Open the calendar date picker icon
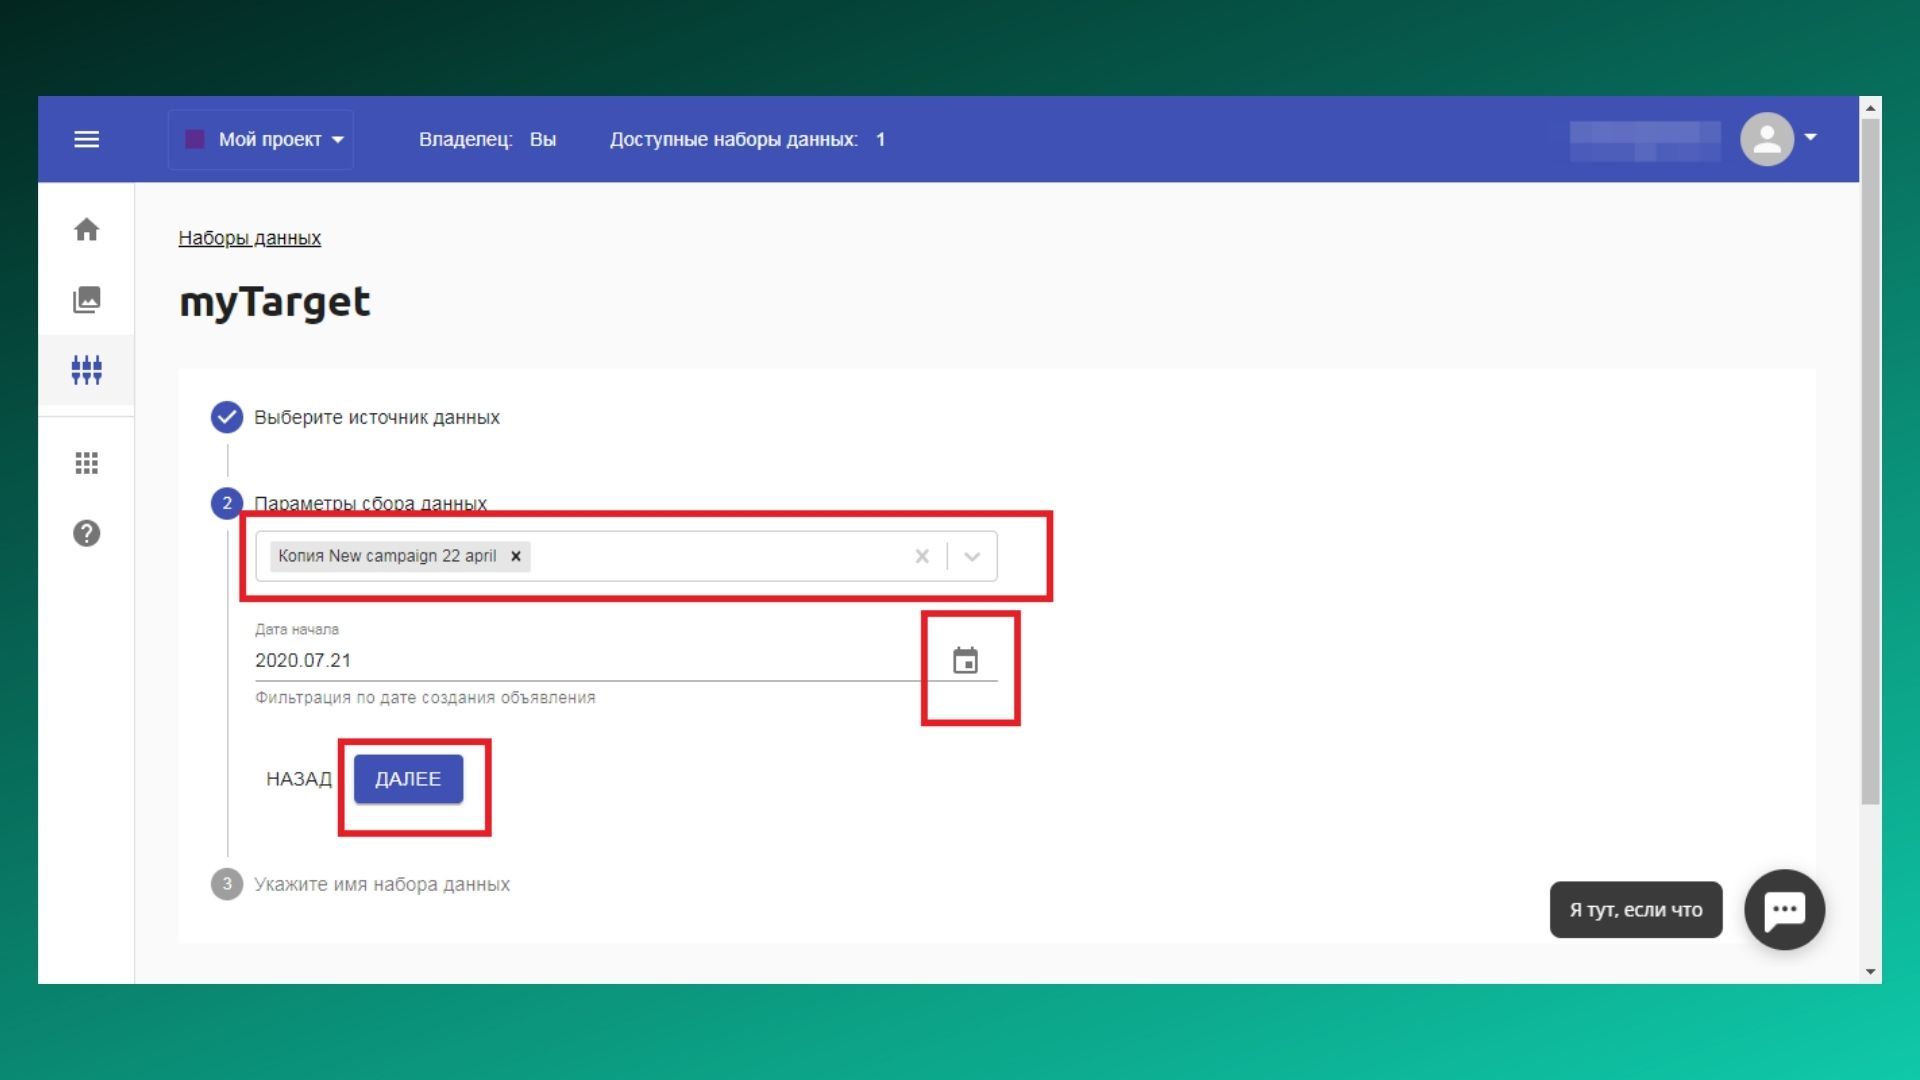Viewport: 1920px width, 1080px height. [965, 660]
